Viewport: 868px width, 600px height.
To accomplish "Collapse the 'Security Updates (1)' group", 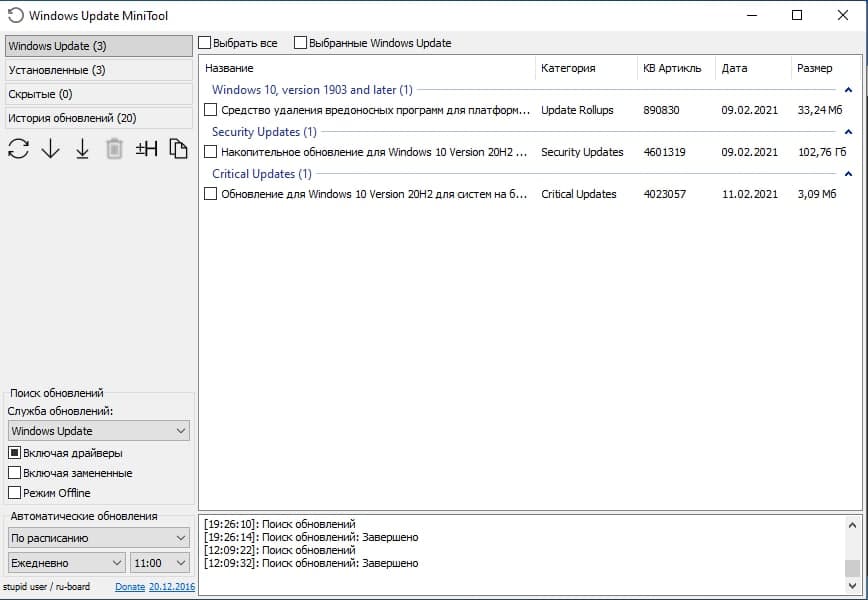I will 848,132.
